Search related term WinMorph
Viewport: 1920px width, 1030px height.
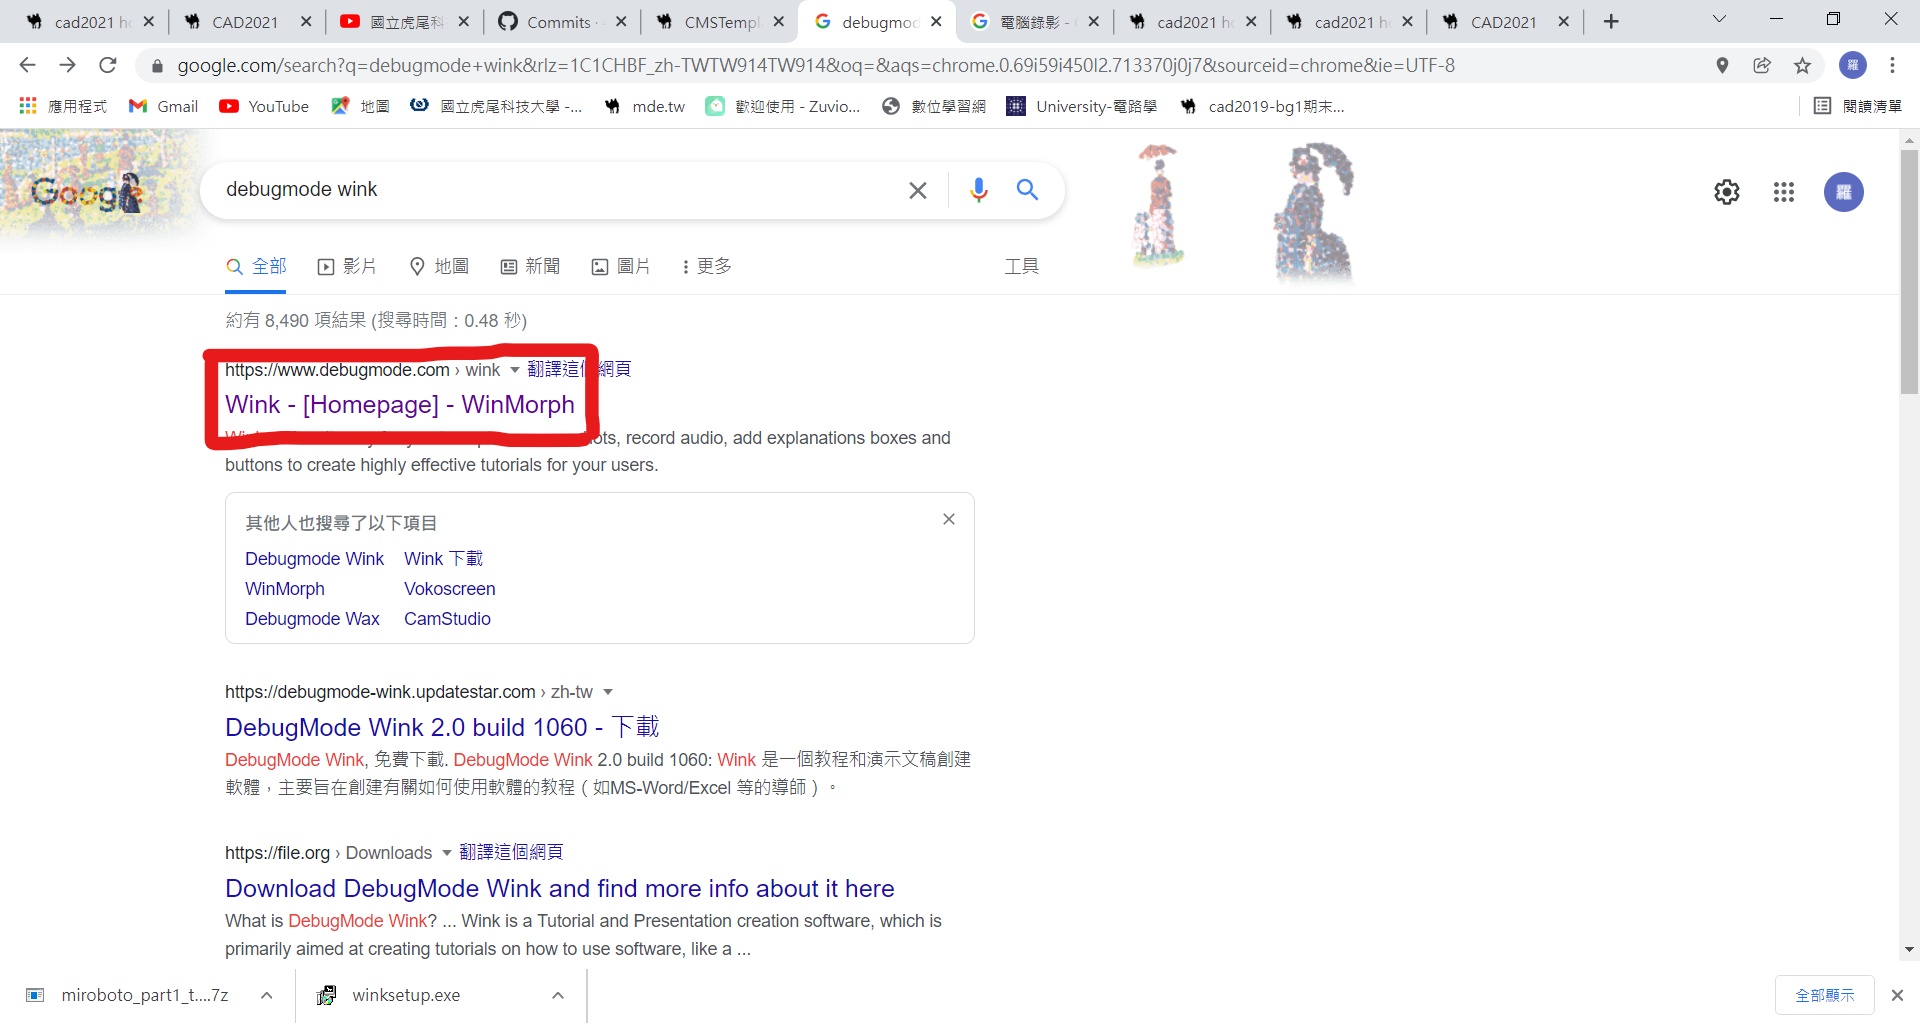[285, 589]
